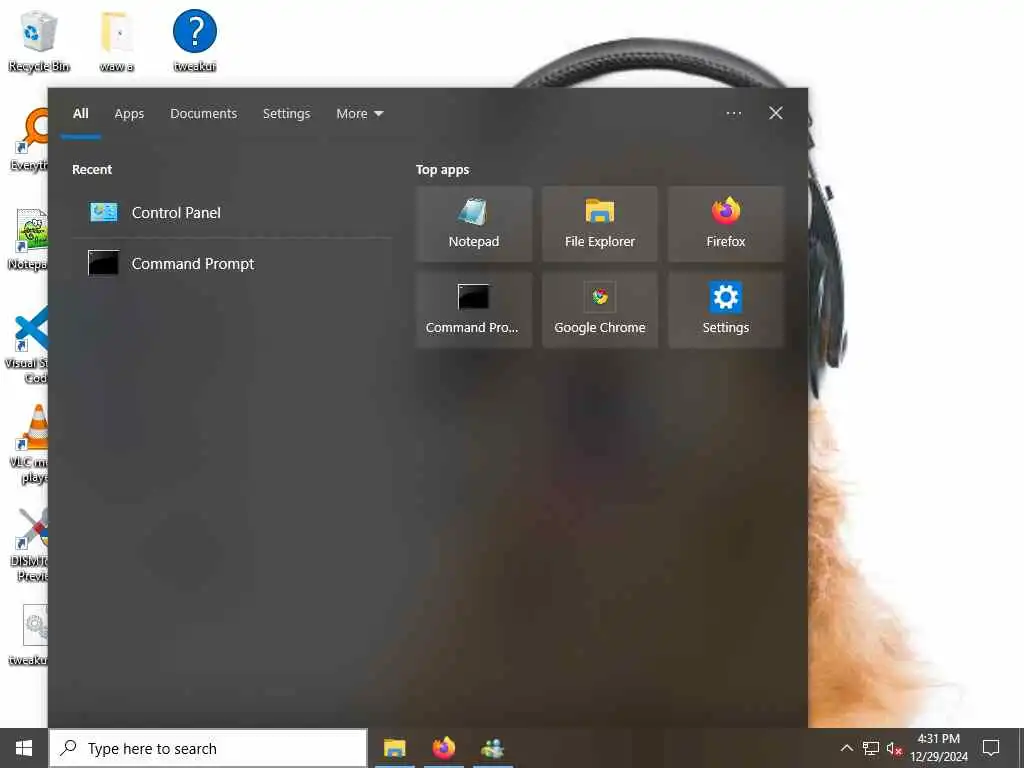Launch File Explorer tile in Top apps
Image resolution: width=1024 pixels, height=768 pixels.
(600, 224)
